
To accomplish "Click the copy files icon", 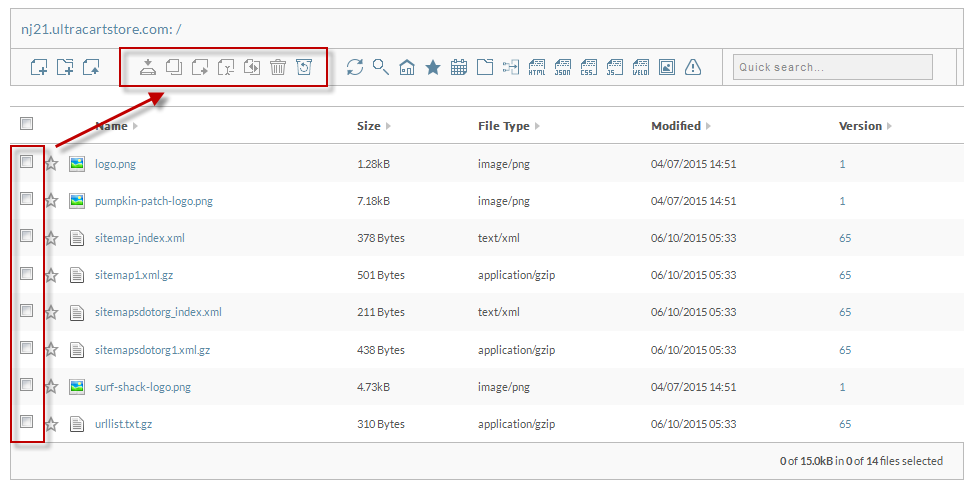I will click(174, 67).
